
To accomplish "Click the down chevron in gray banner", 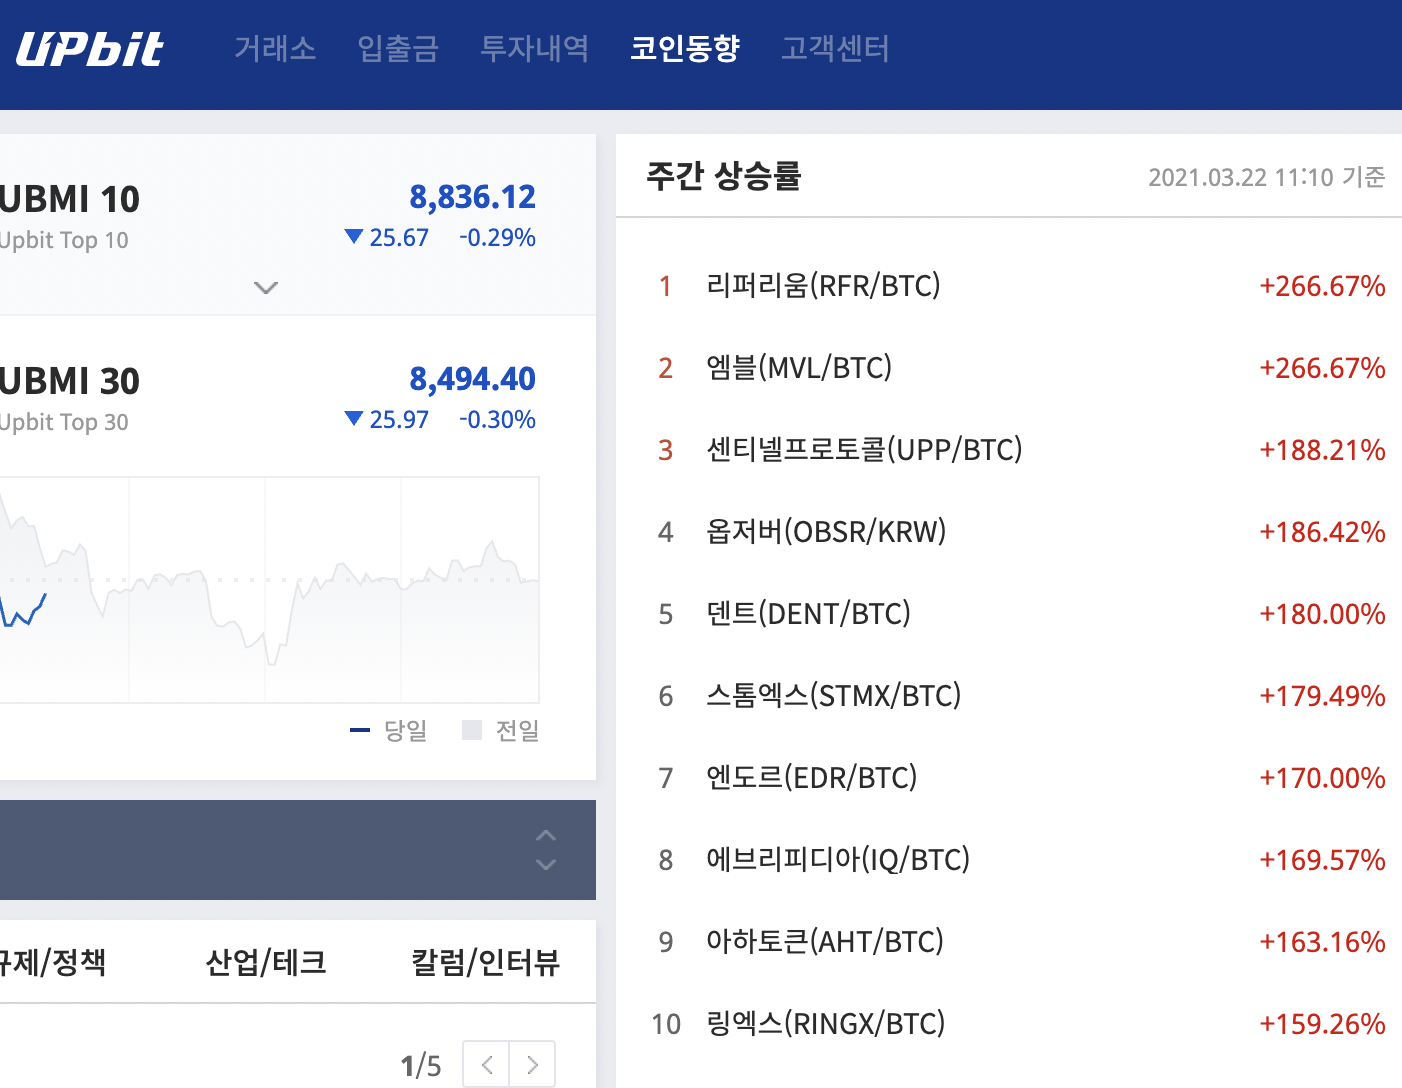I will tap(546, 864).
